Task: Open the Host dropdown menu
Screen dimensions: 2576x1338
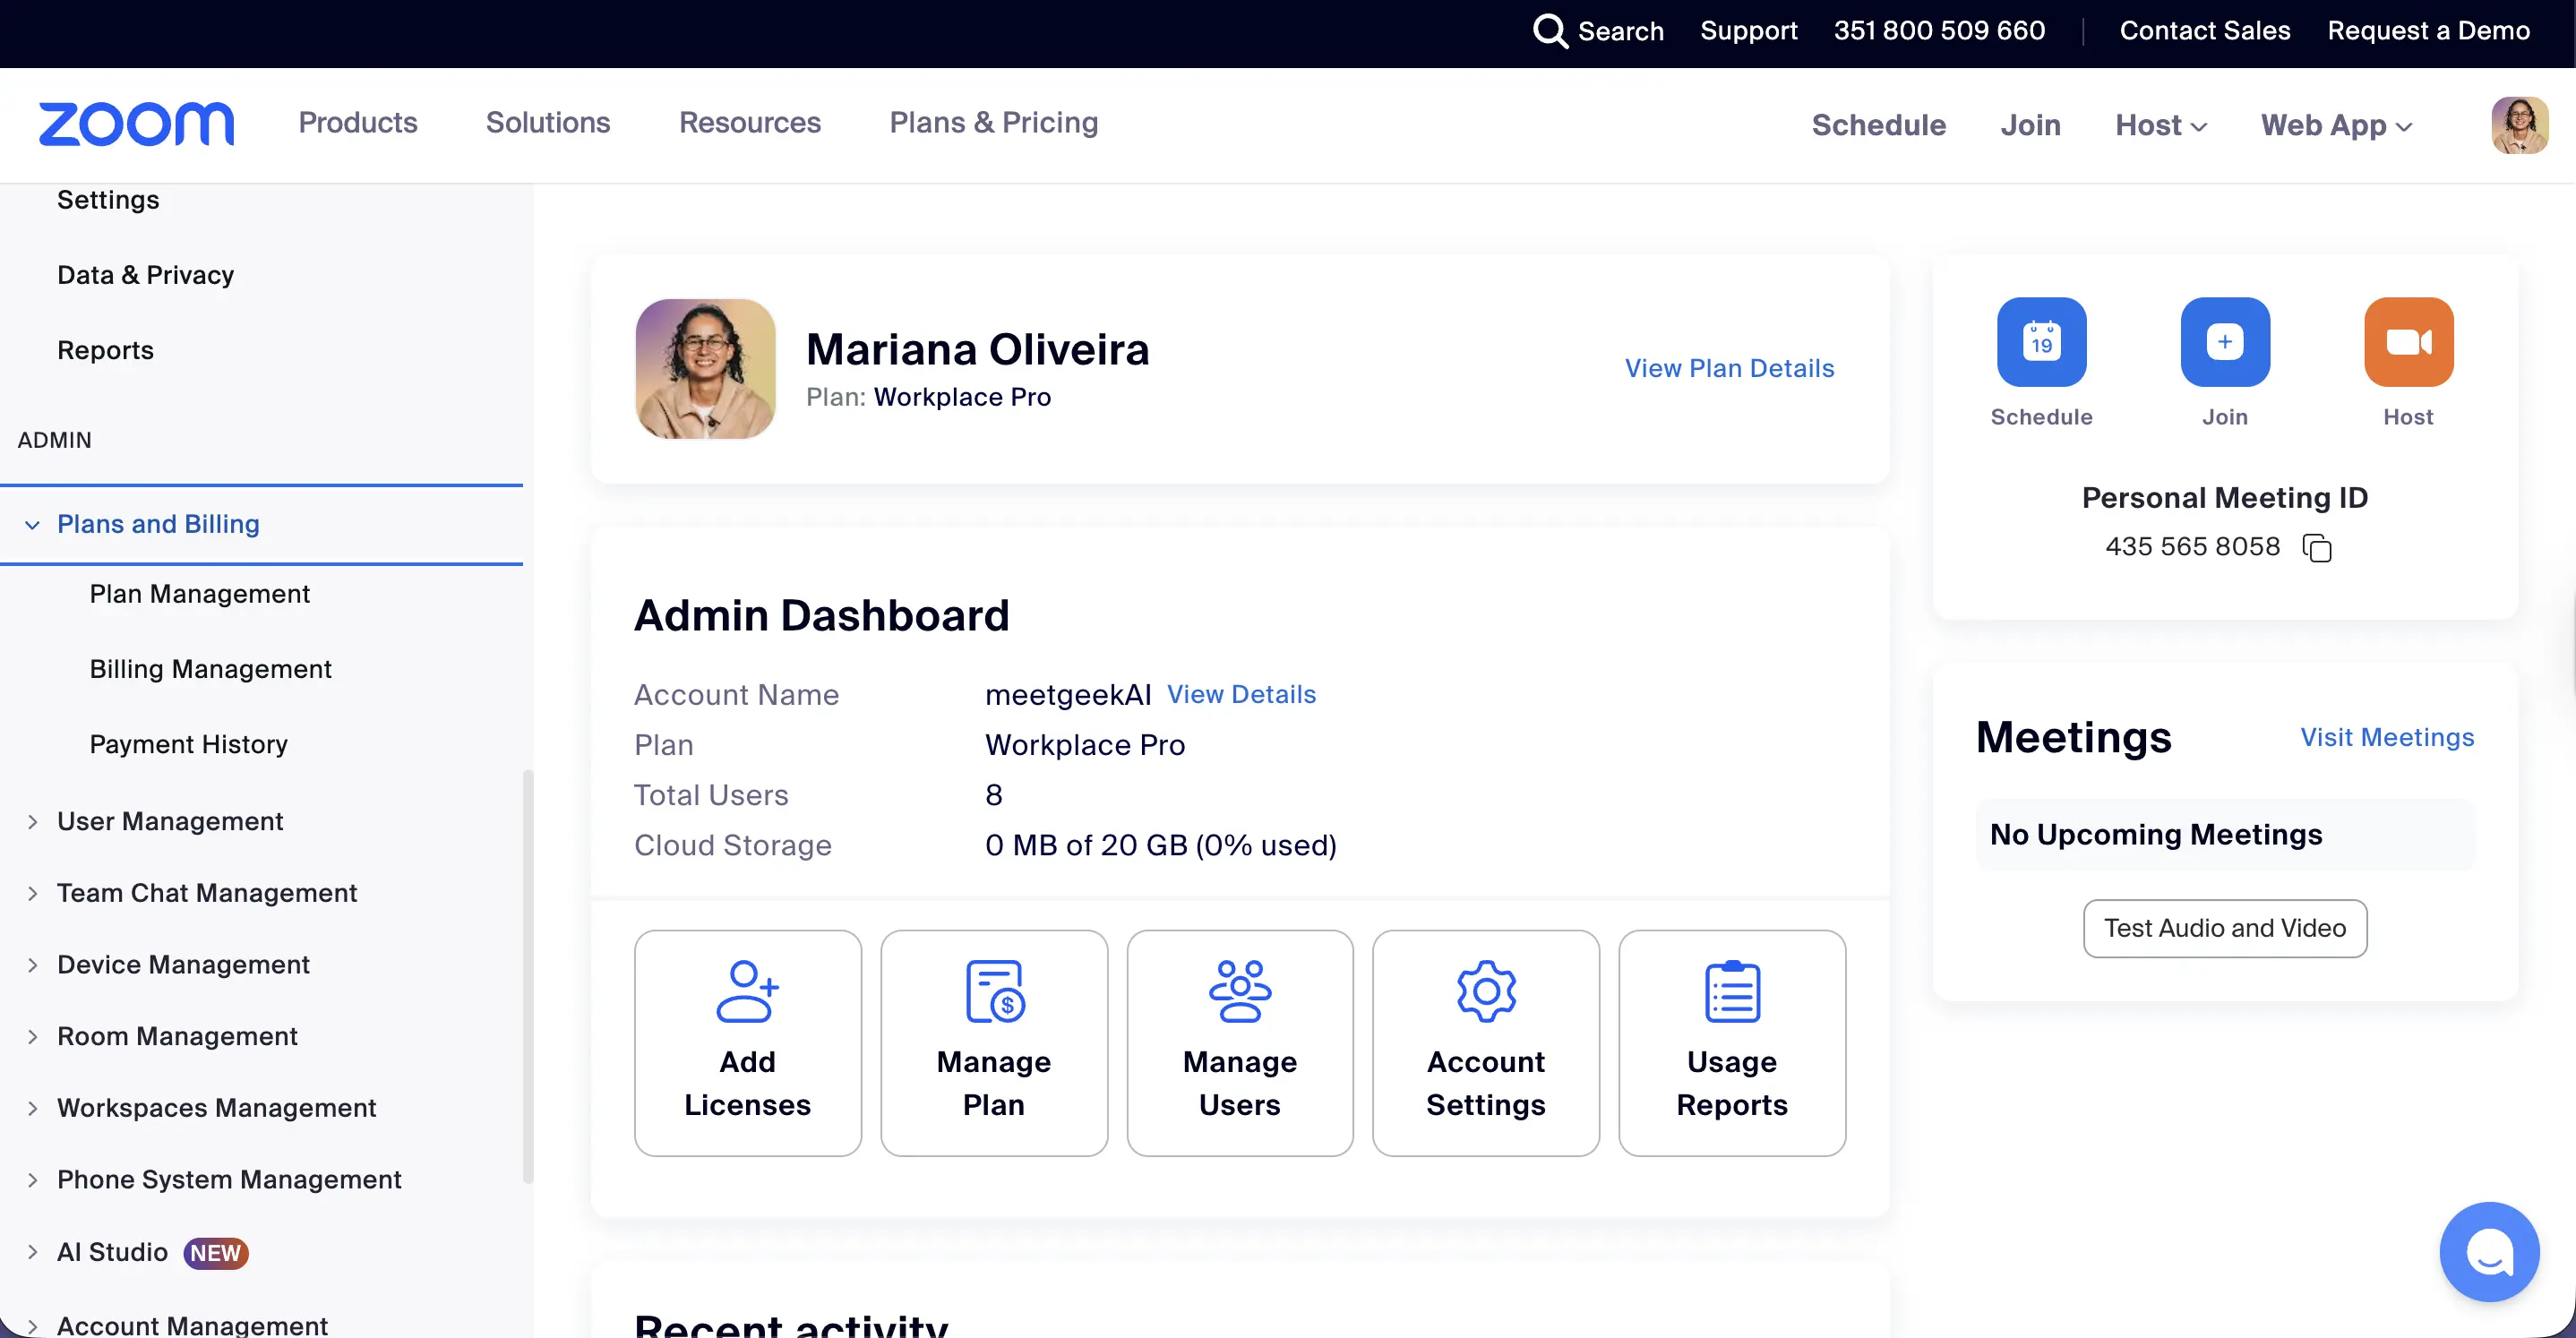Action: (2160, 125)
